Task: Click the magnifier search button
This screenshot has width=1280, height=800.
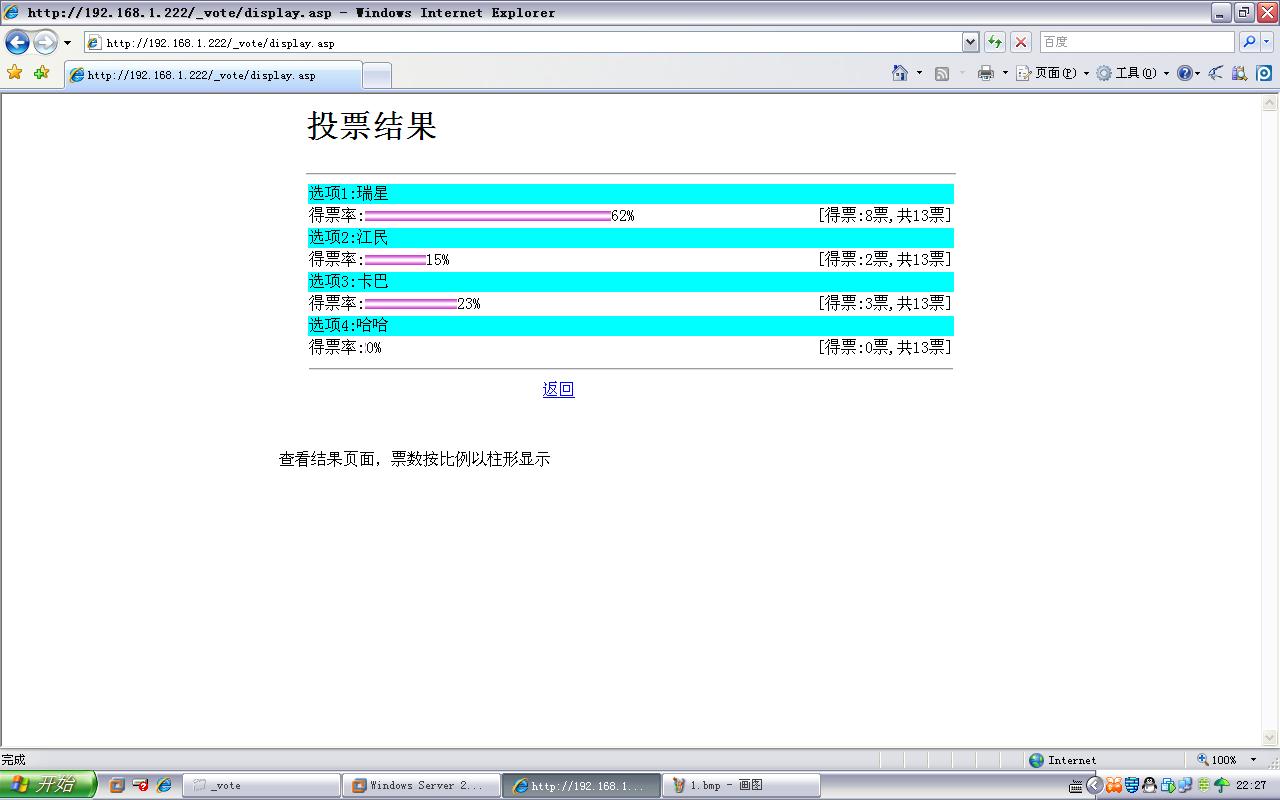Action: click(x=1249, y=42)
